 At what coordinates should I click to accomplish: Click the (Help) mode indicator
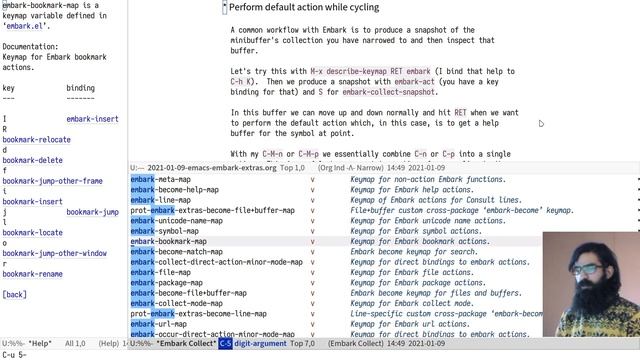pos(109,344)
